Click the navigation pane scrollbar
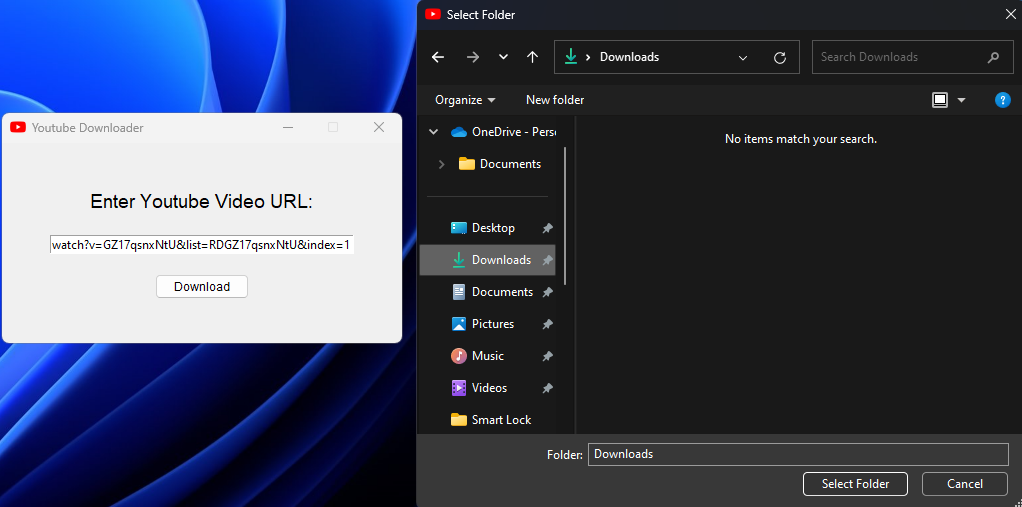 pos(564,215)
